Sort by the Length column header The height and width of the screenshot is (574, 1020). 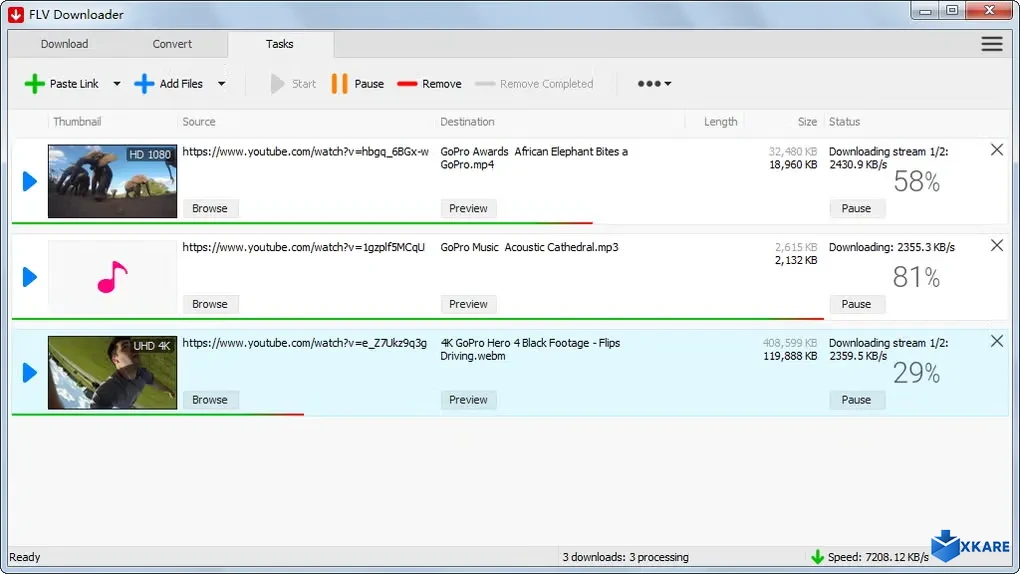pos(720,121)
